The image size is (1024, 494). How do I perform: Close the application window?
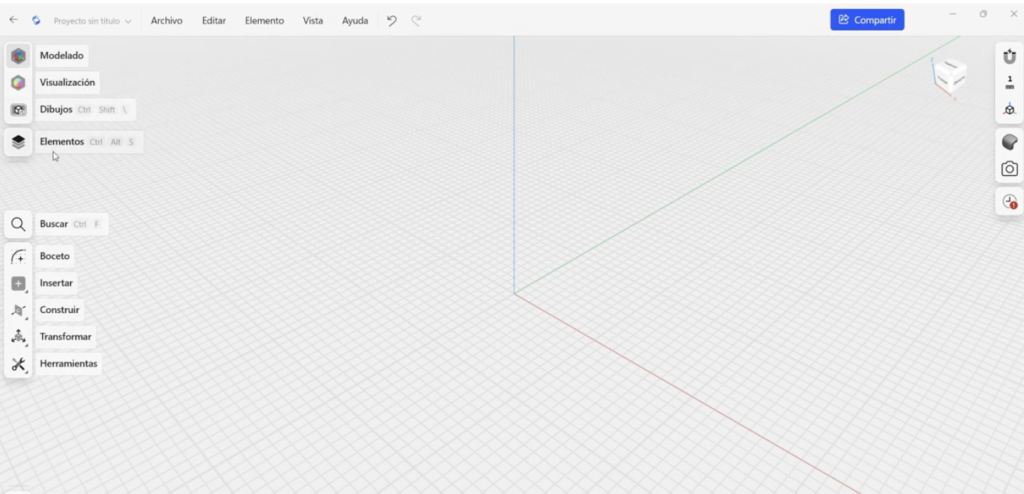pyautogui.click(x=1014, y=14)
